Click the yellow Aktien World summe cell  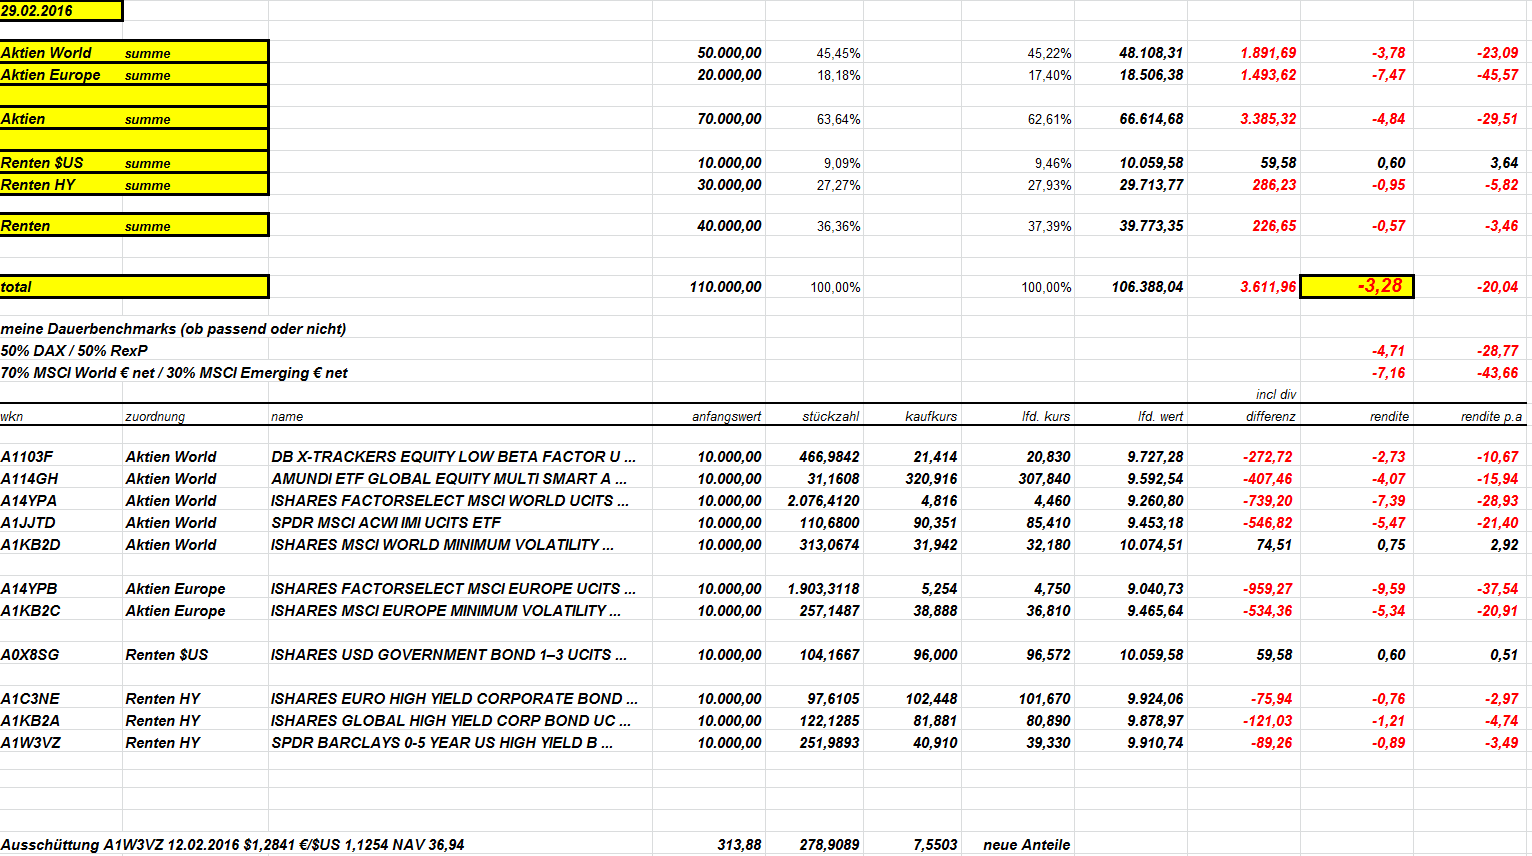coord(134,52)
